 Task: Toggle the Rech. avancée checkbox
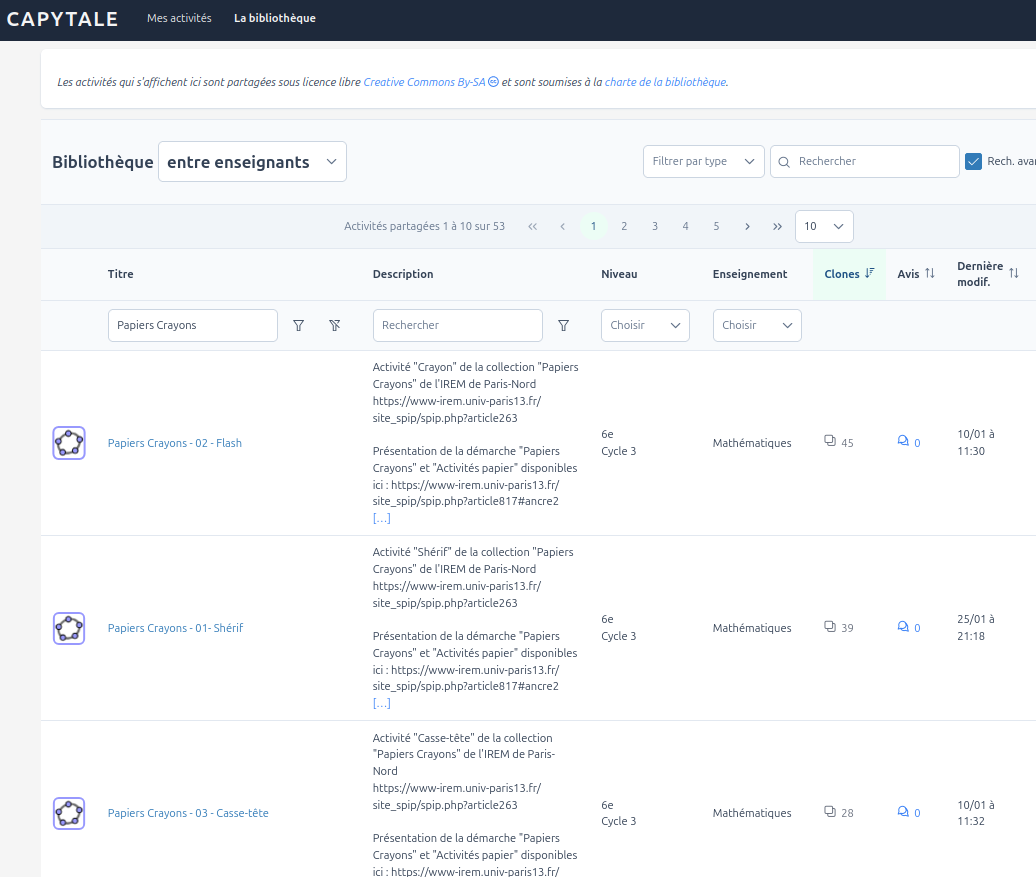click(973, 161)
